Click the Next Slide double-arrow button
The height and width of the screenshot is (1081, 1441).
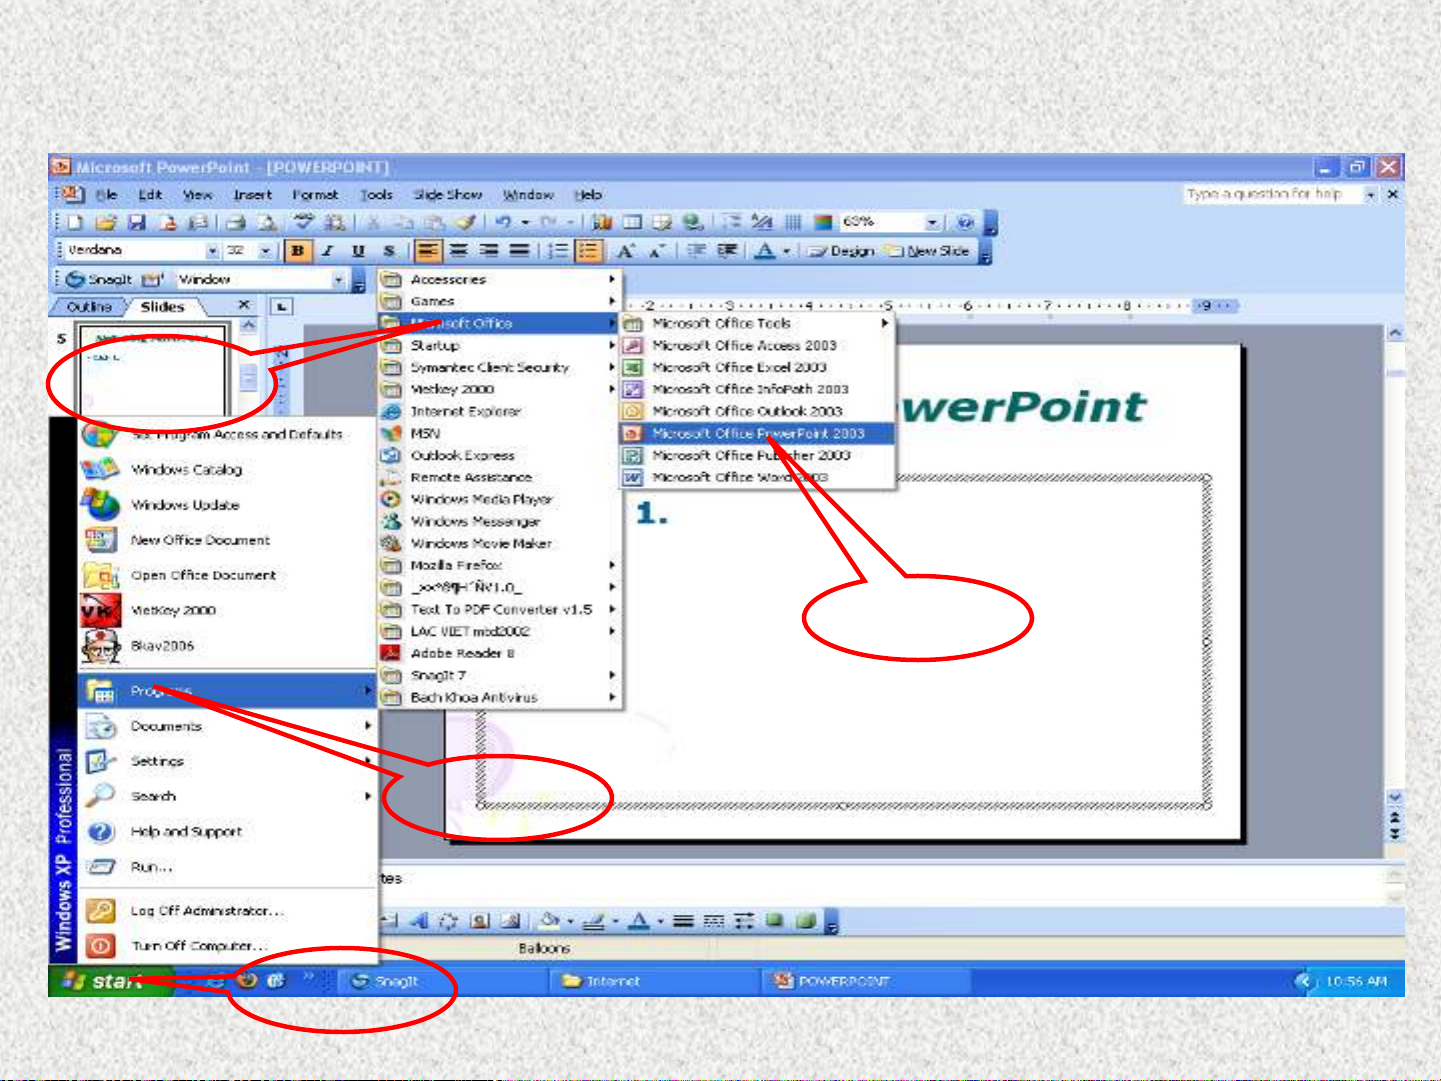[1394, 832]
